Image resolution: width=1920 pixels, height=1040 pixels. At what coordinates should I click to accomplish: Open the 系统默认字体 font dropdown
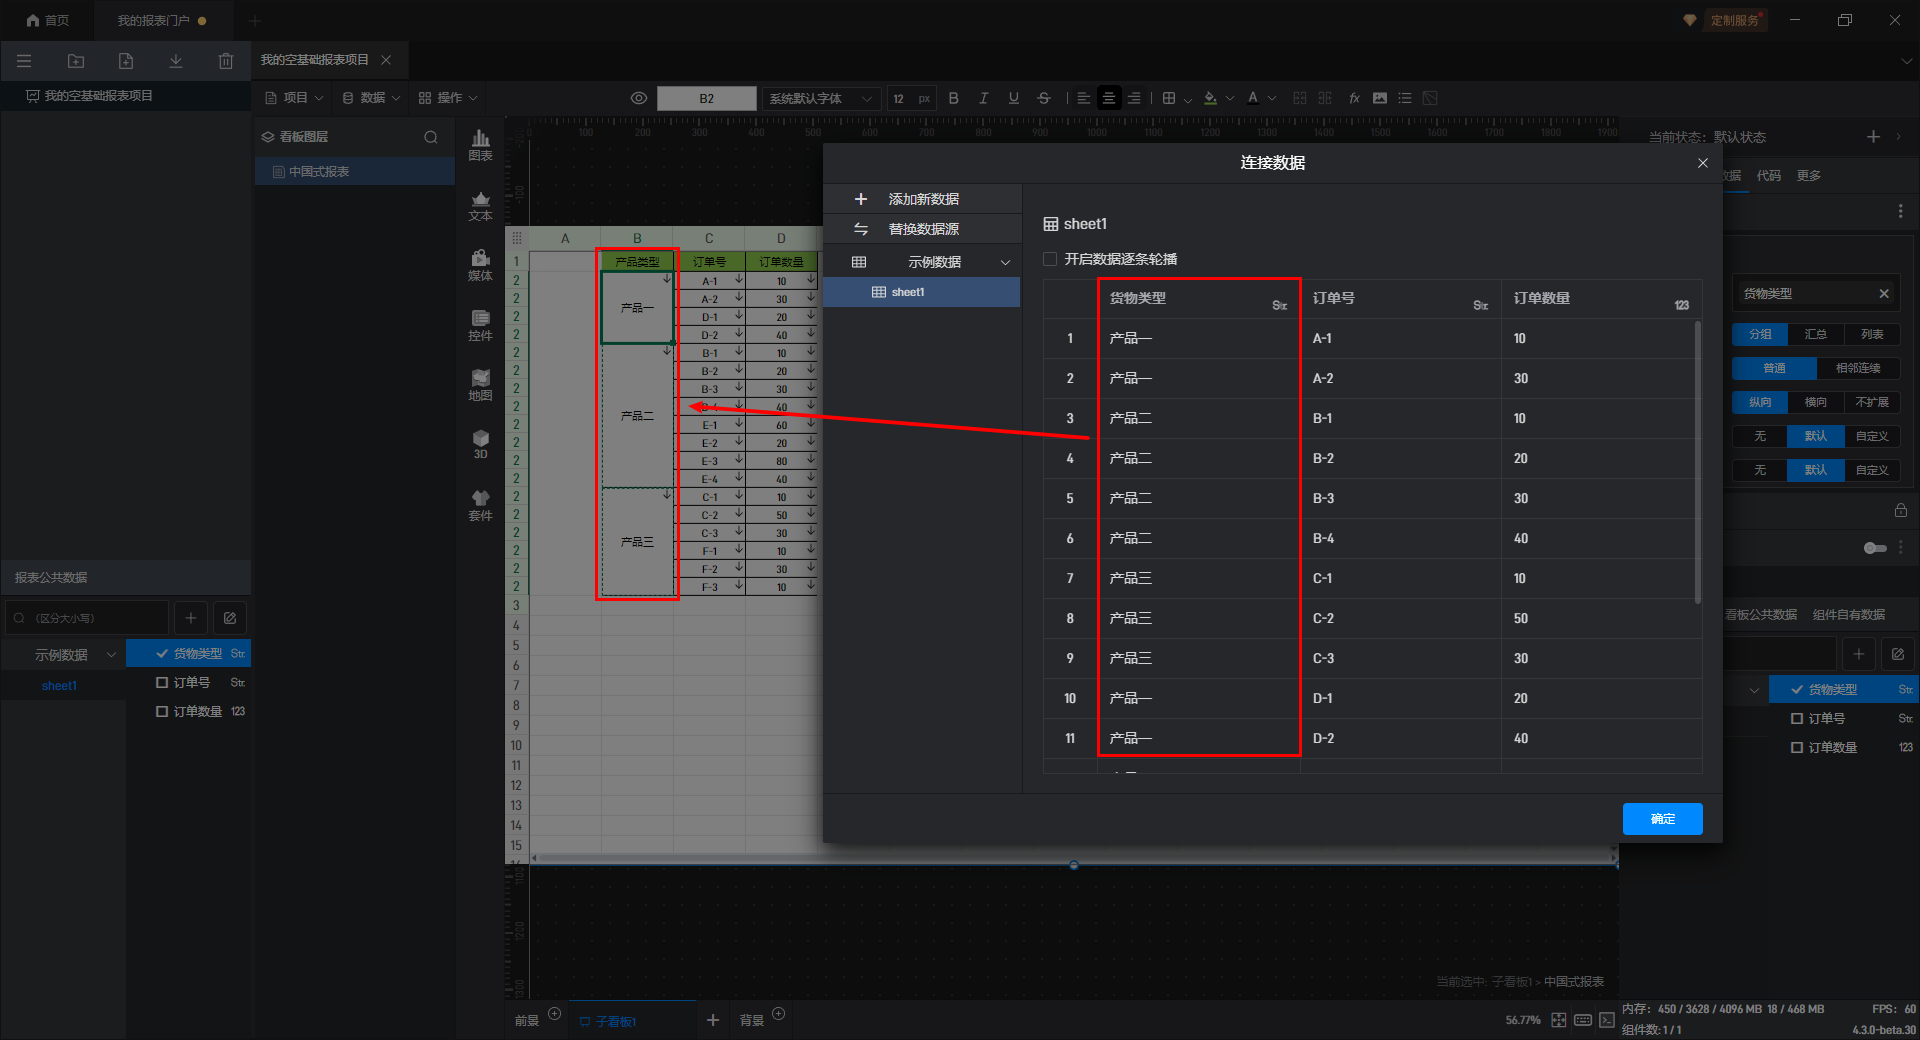click(x=821, y=98)
